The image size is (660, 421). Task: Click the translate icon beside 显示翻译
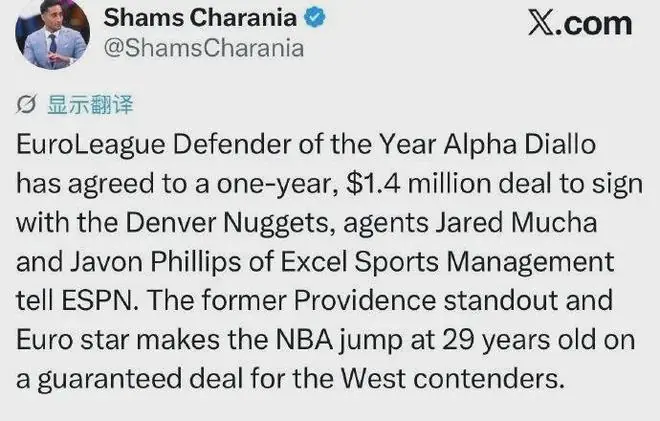point(26,104)
